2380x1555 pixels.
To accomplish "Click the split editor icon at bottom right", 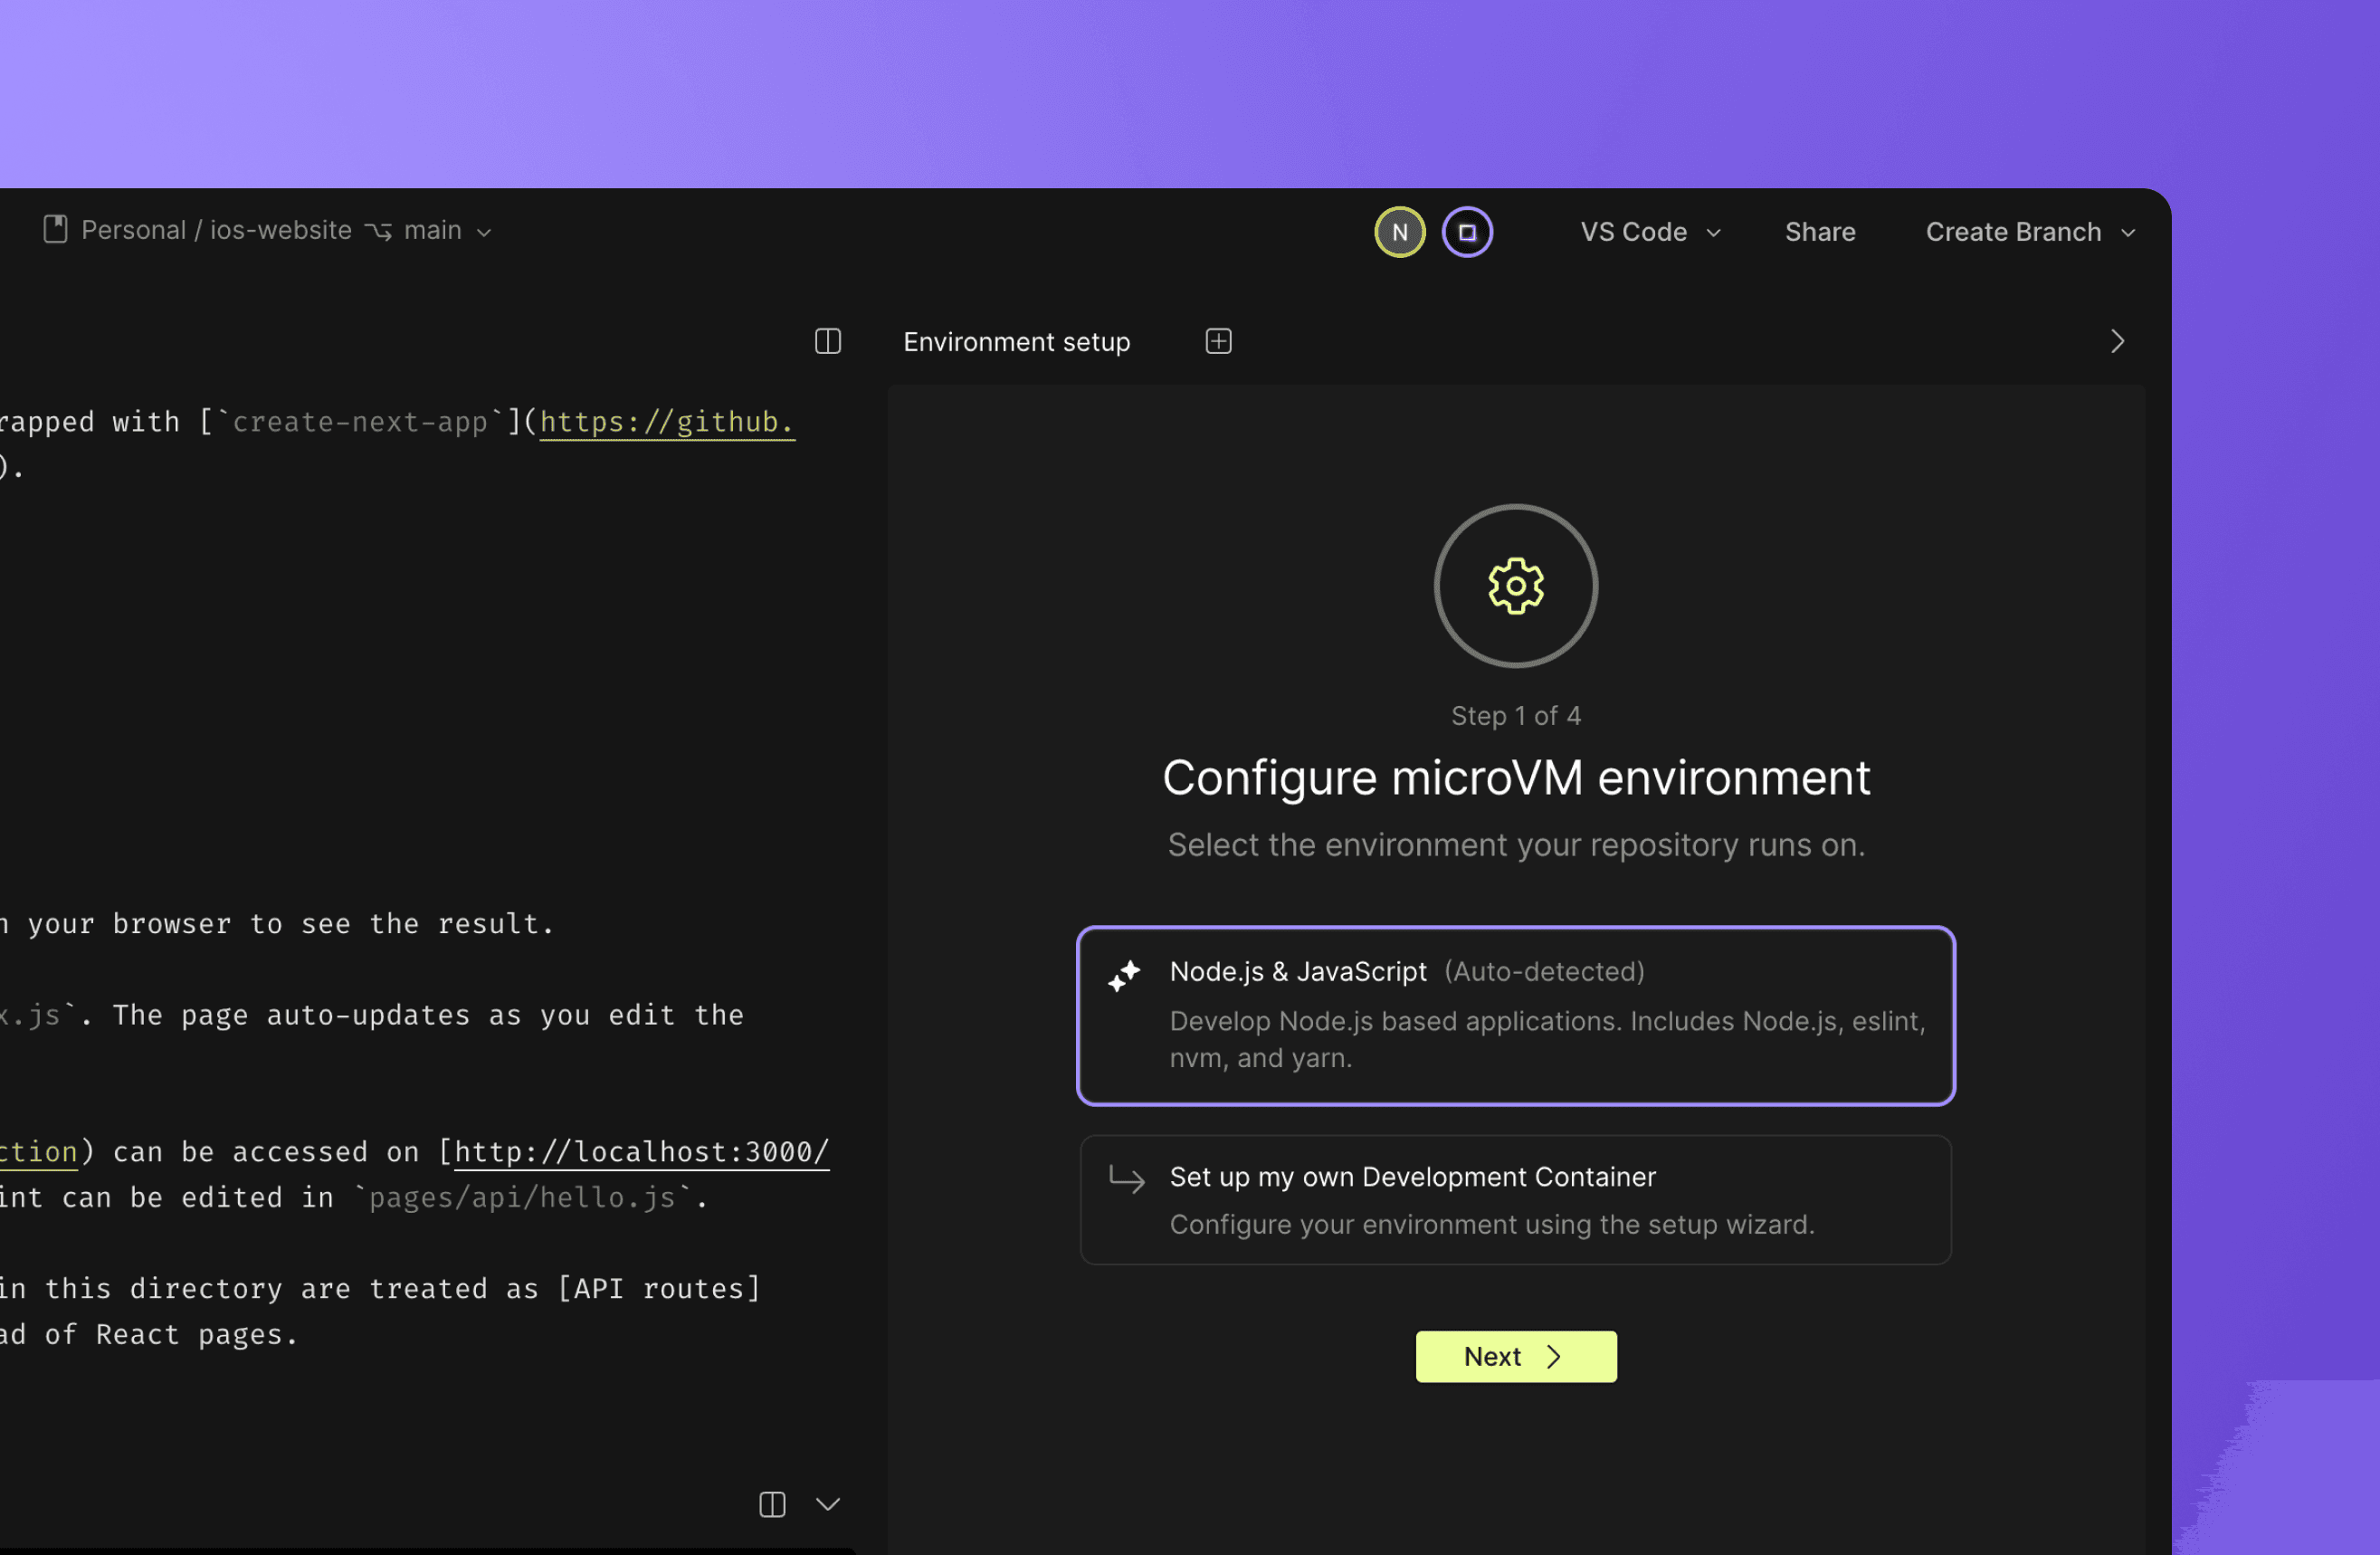I will pyautogui.click(x=771, y=1504).
